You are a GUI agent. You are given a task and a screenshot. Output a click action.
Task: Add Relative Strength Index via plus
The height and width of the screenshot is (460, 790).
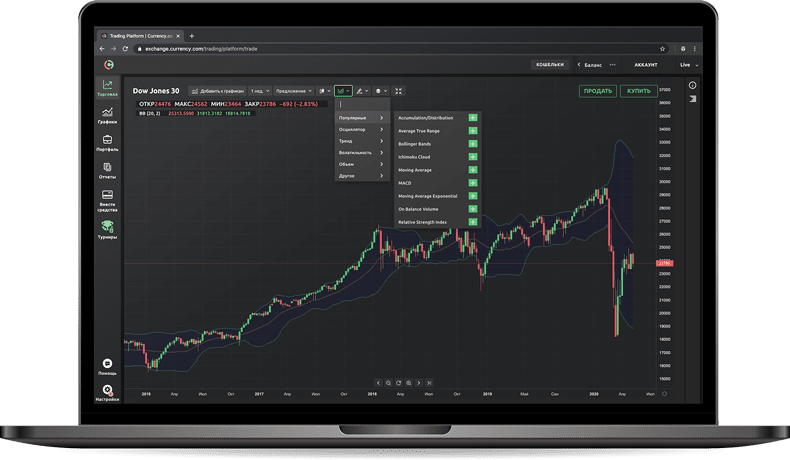coord(473,222)
